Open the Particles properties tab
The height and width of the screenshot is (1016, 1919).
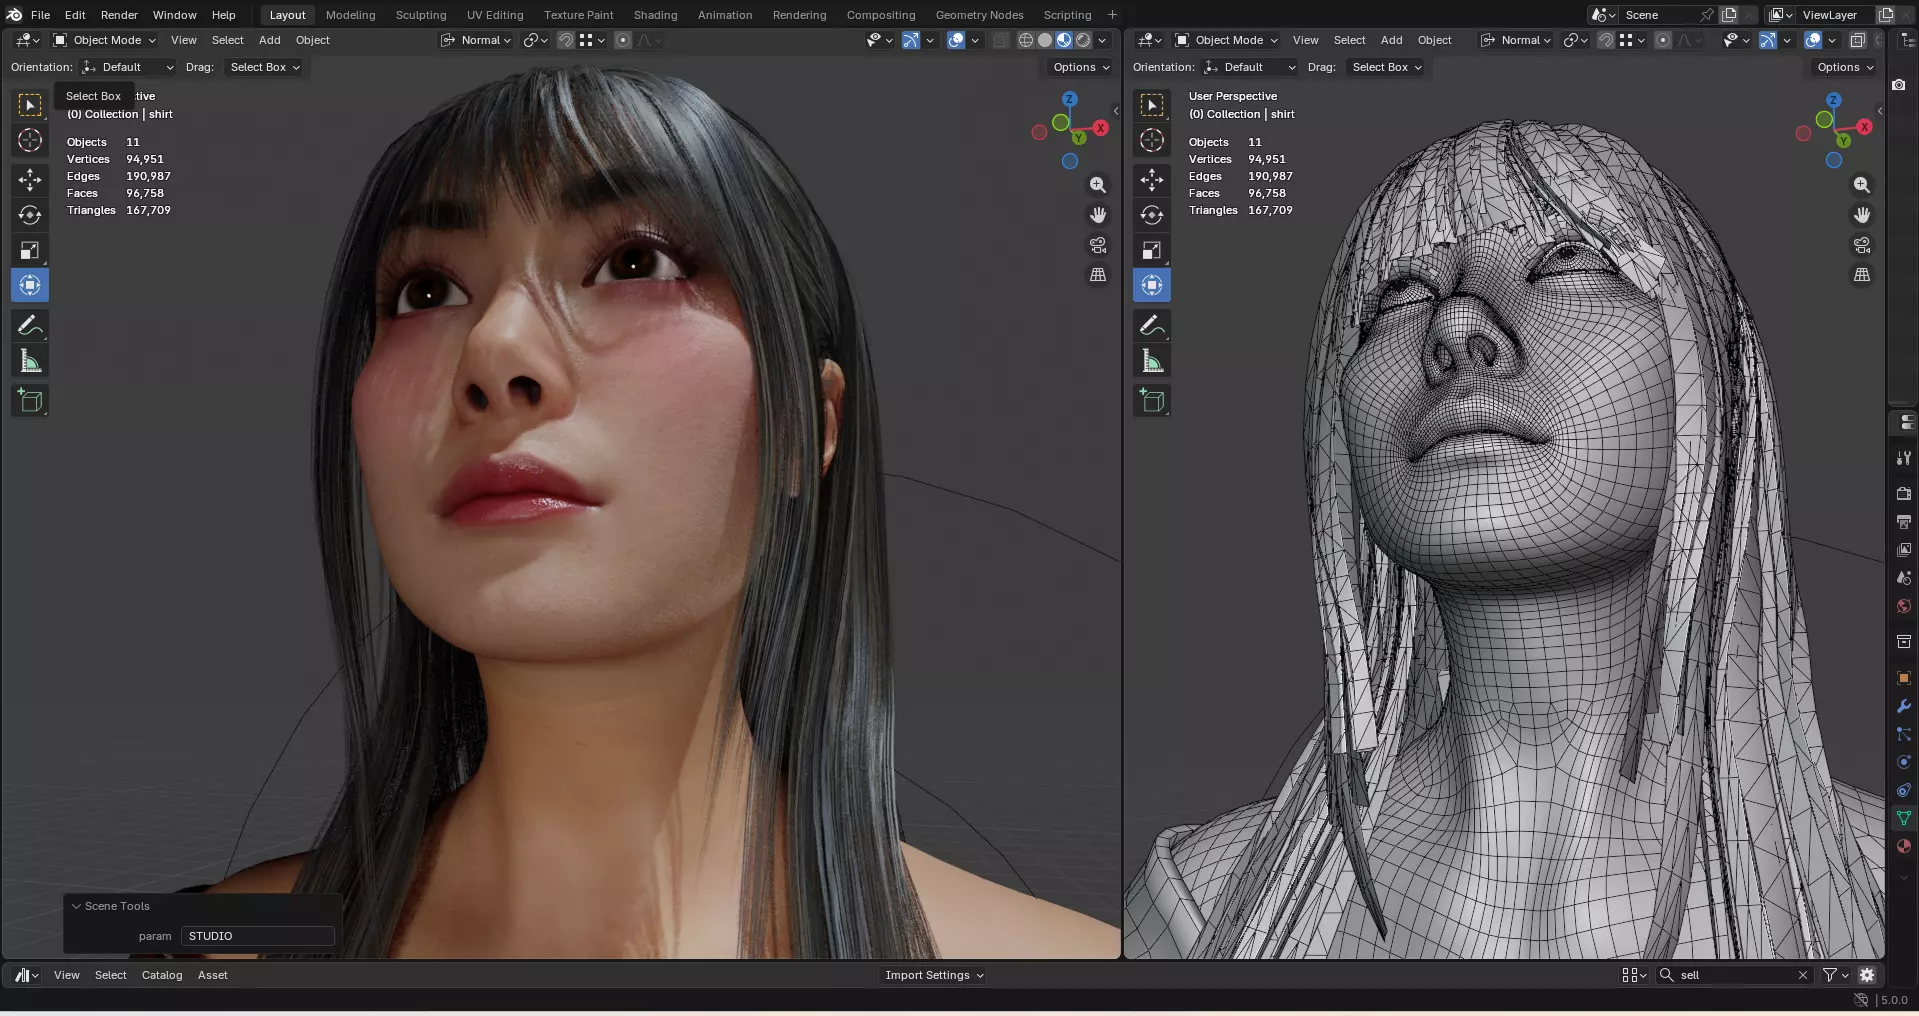click(x=1904, y=734)
